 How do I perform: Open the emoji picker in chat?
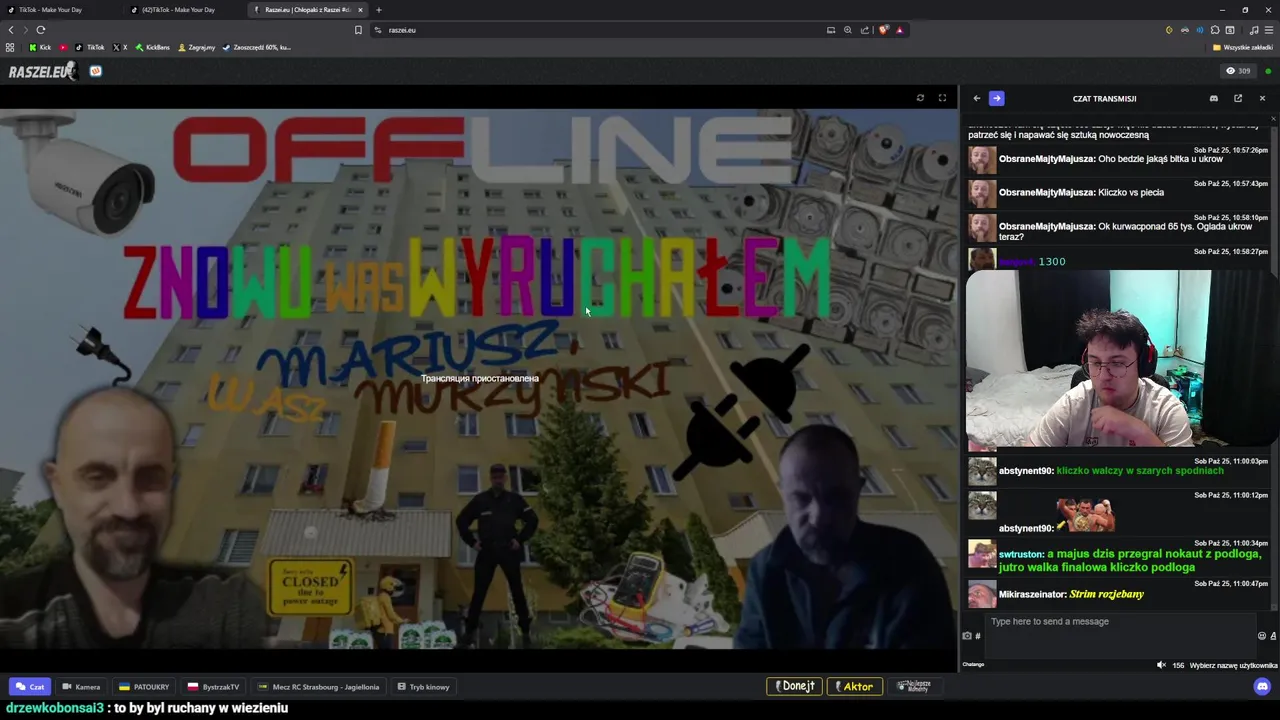1261,636
